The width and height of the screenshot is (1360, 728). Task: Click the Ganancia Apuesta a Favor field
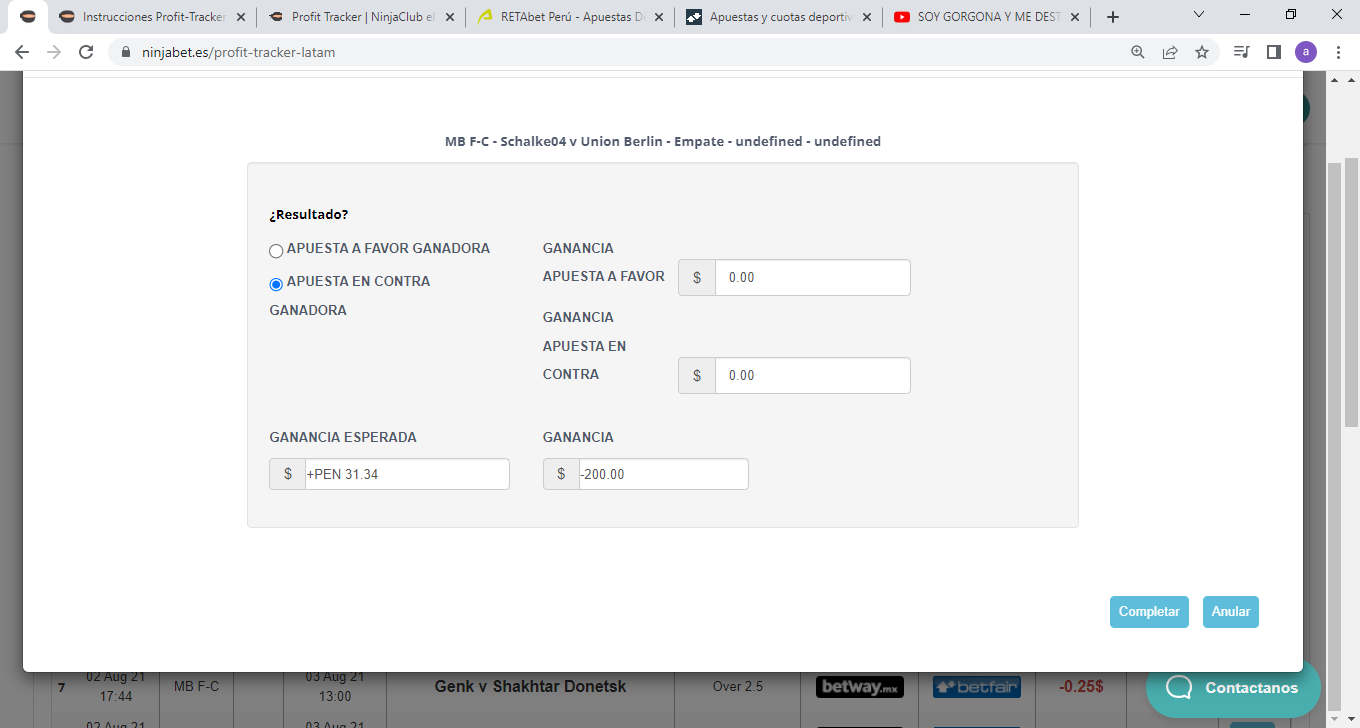click(812, 277)
